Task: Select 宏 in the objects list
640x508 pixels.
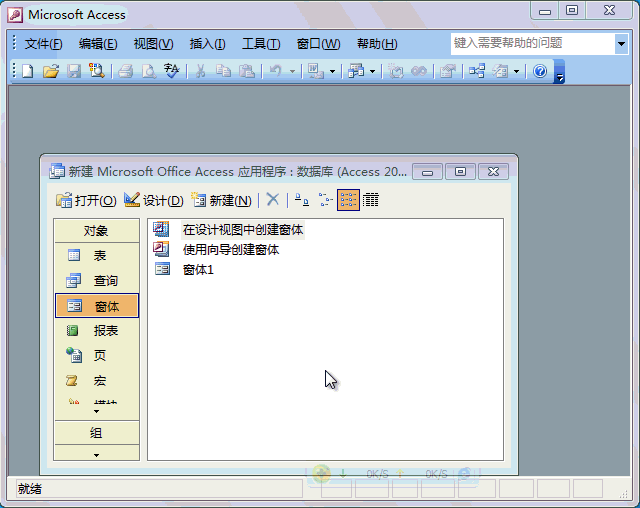Action: coord(96,381)
